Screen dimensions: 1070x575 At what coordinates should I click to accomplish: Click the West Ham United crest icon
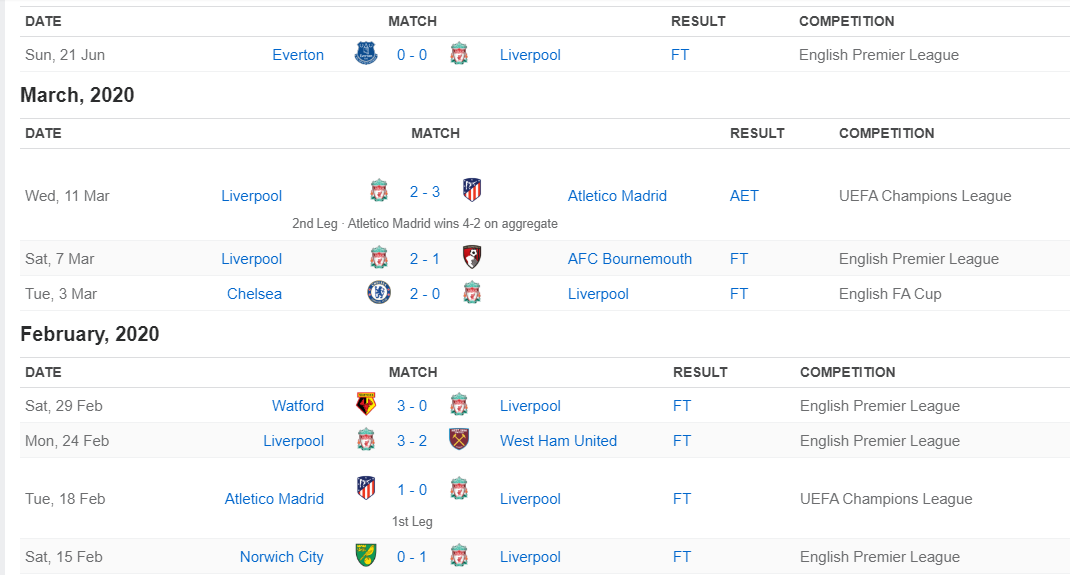click(x=459, y=439)
